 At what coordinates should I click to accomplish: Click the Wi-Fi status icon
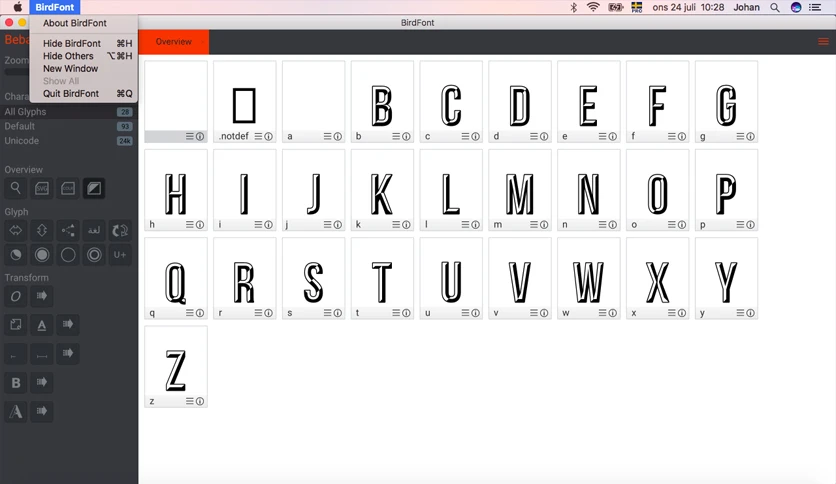(593, 7)
